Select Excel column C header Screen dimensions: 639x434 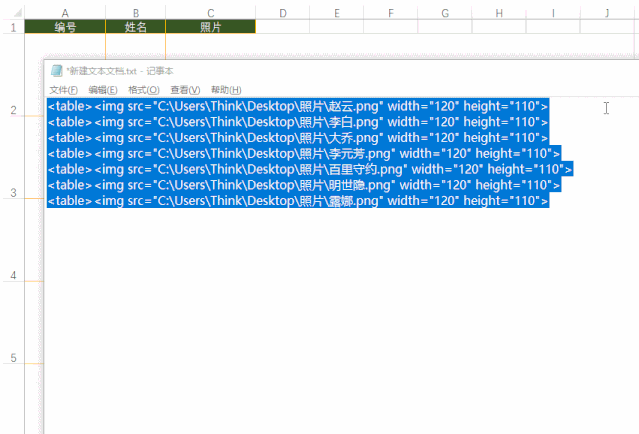pyautogui.click(x=211, y=13)
